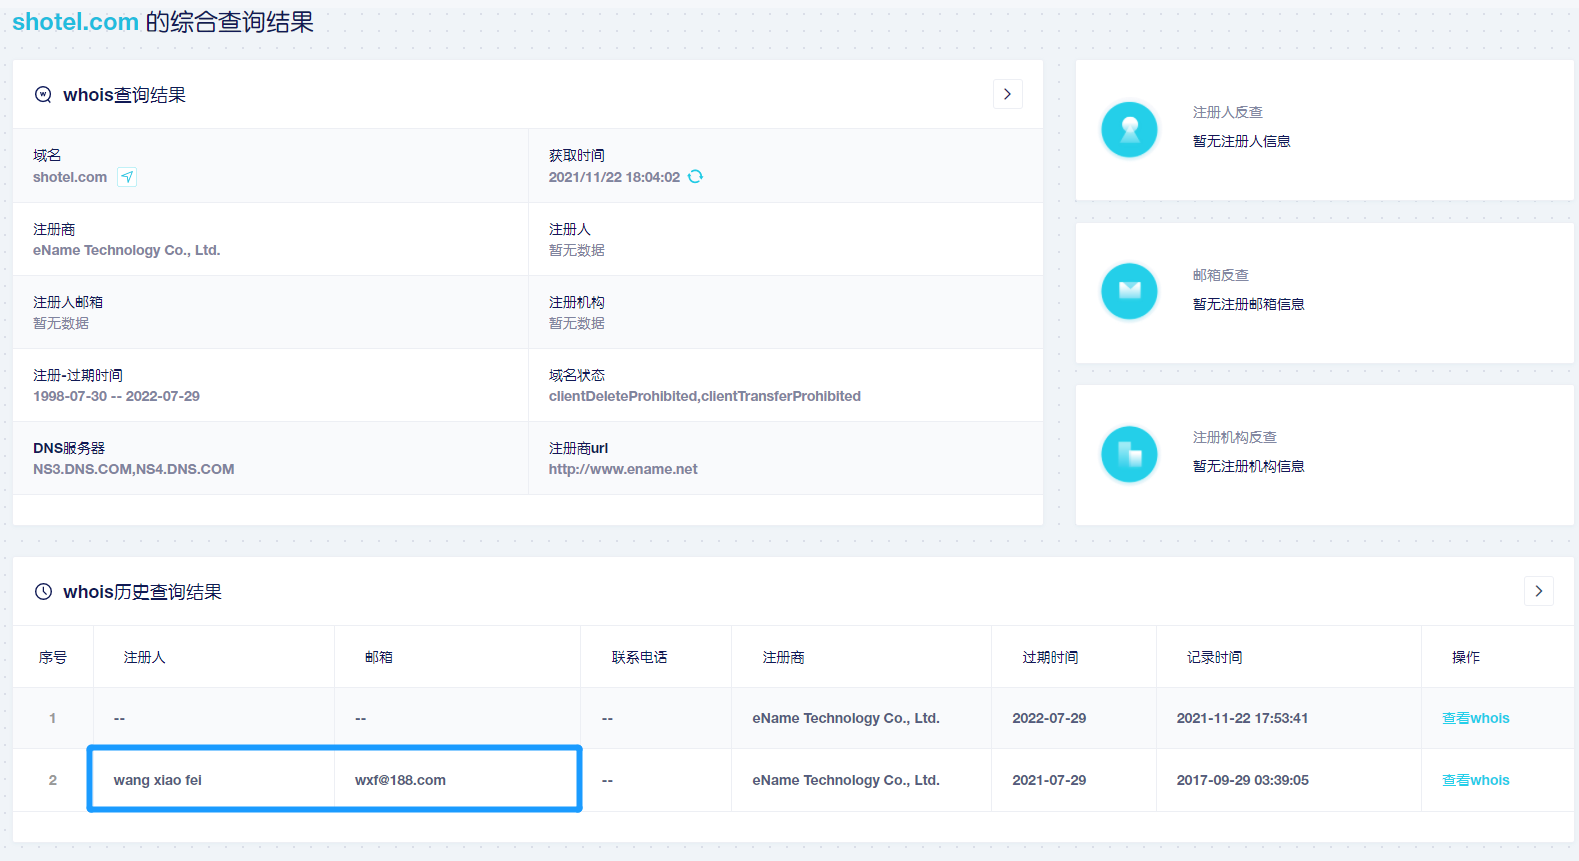Select registrar URL http://www.ename.net
1579x861 pixels.
(x=623, y=469)
